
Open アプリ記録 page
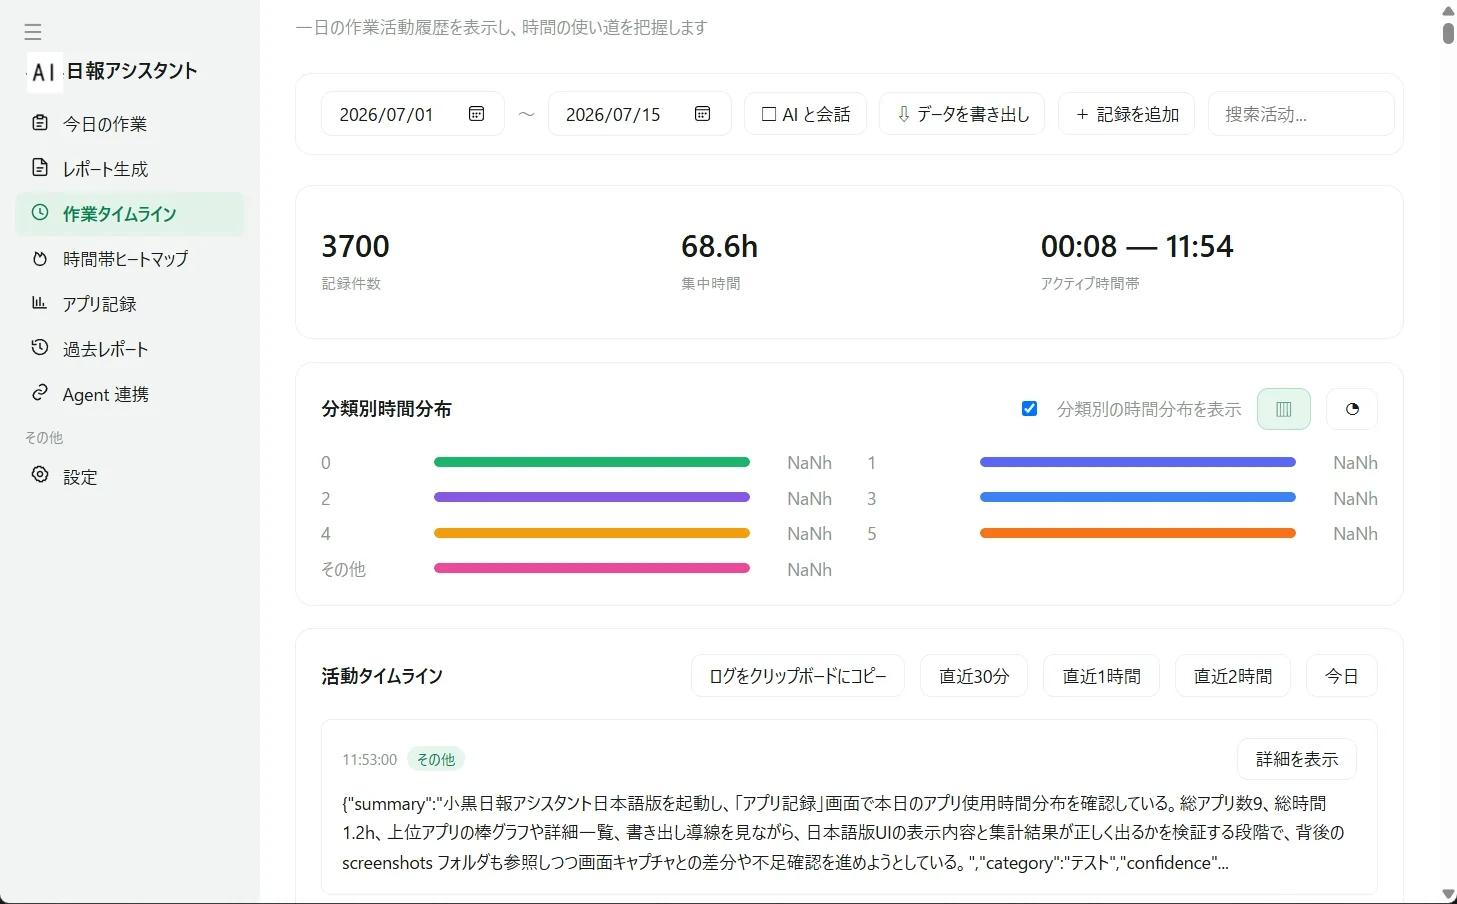pyautogui.click(x=130, y=304)
